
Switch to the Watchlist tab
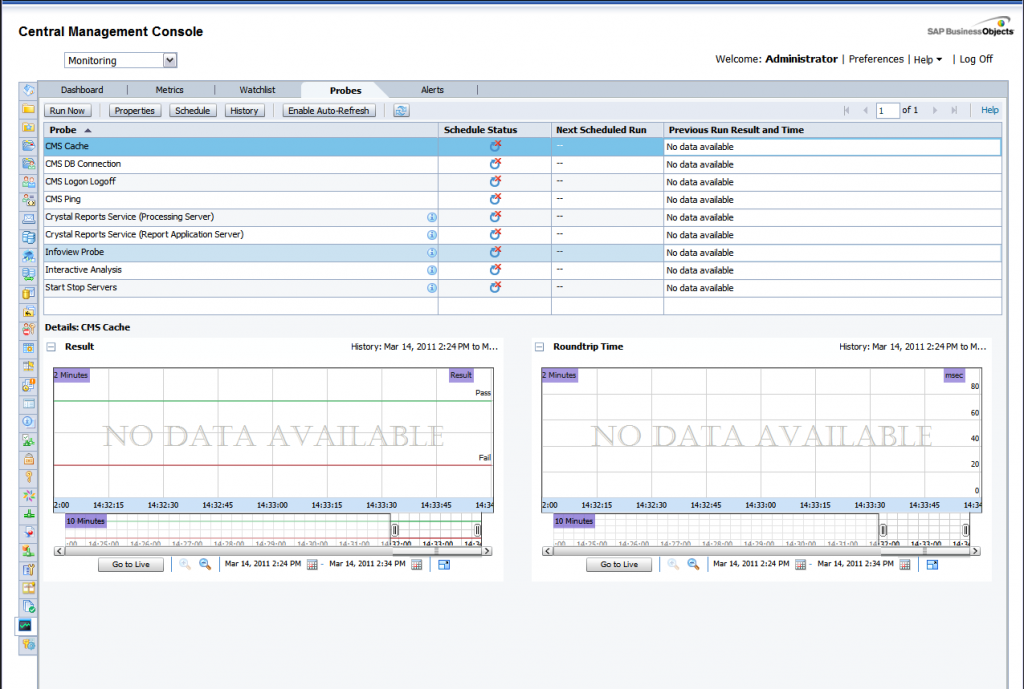click(x=257, y=90)
